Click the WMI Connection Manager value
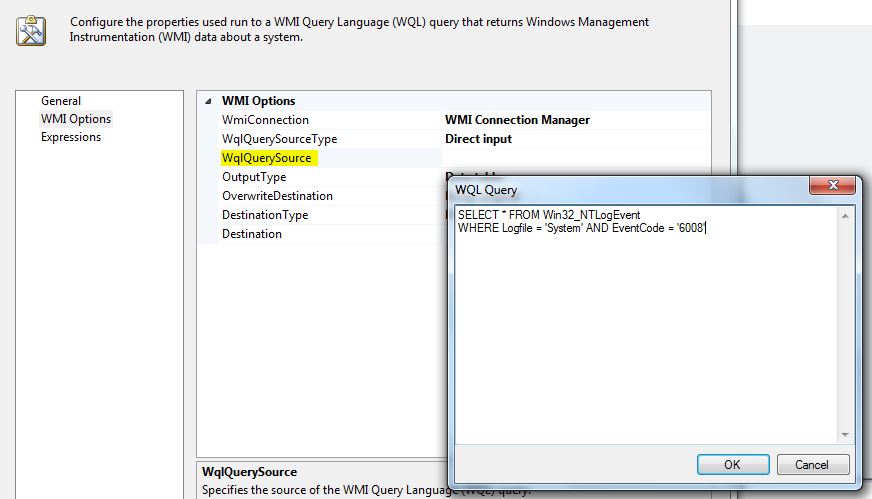 click(x=517, y=120)
